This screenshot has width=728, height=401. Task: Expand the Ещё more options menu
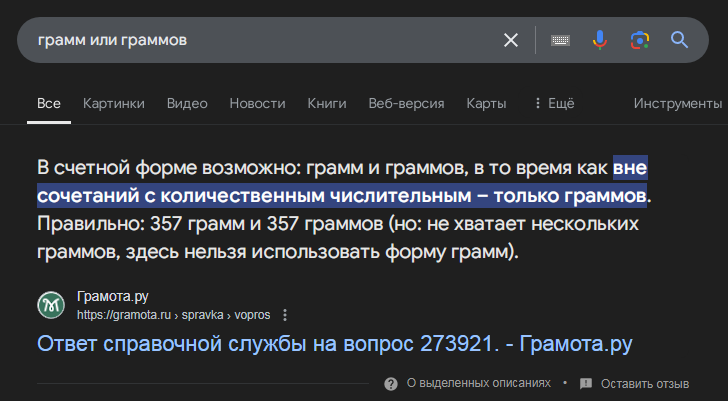[x=553, y=103]
